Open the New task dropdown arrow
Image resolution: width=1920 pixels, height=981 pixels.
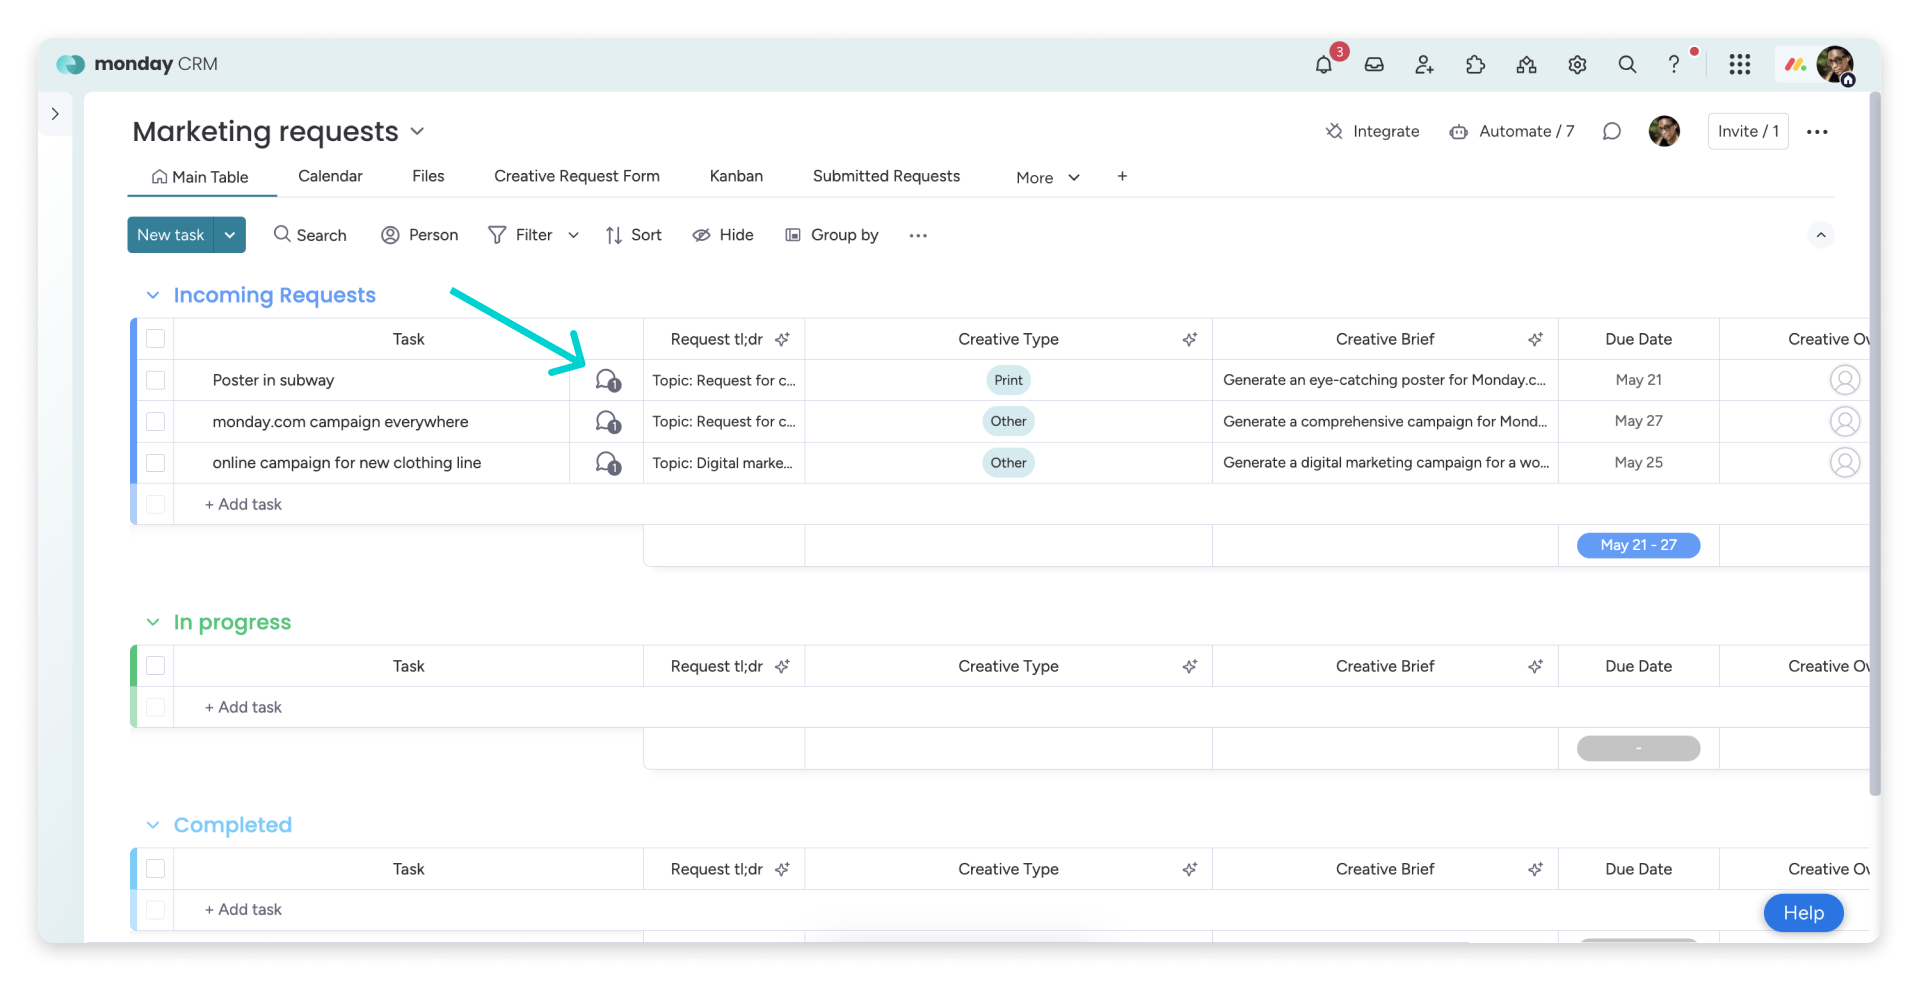tap(230, 235)
